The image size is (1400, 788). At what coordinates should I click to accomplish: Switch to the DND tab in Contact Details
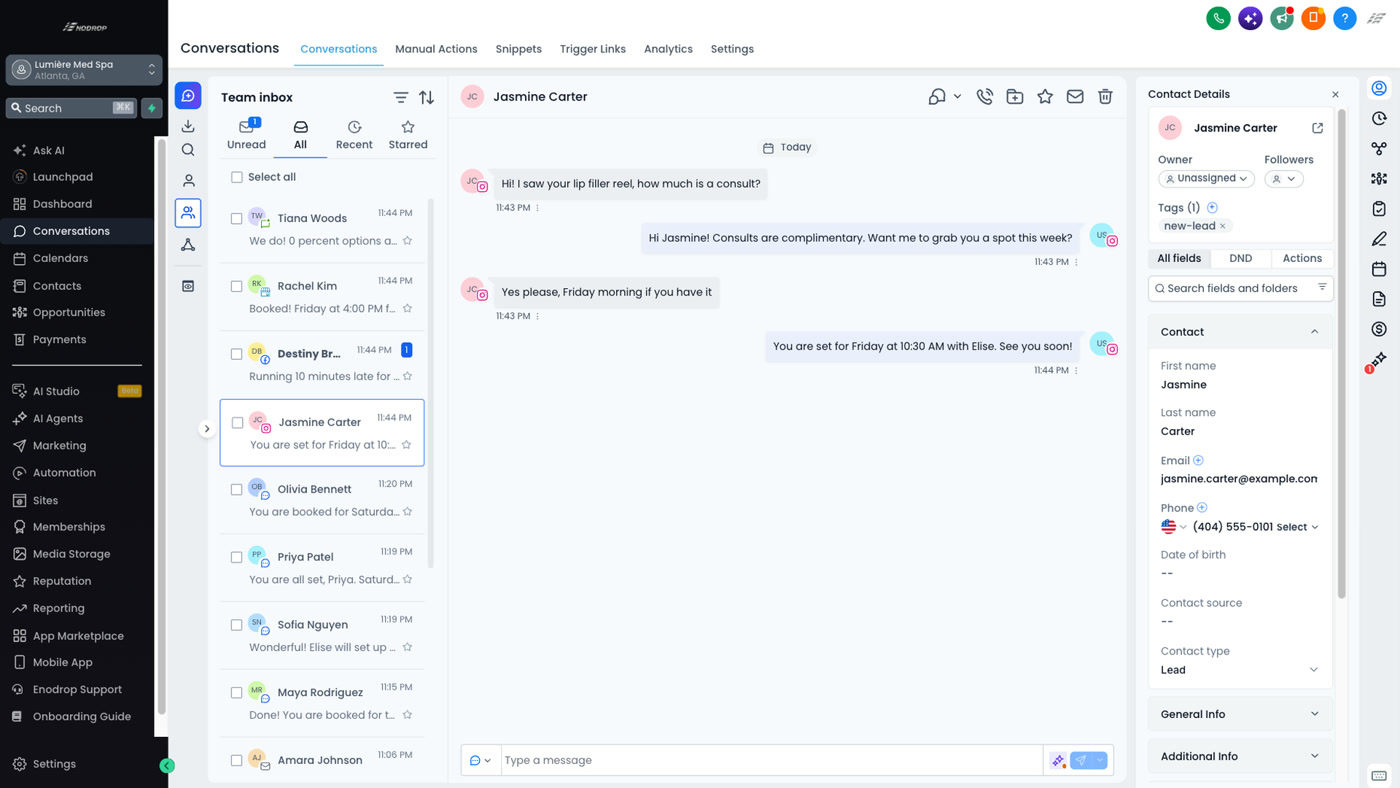(x=1240, y=258)
